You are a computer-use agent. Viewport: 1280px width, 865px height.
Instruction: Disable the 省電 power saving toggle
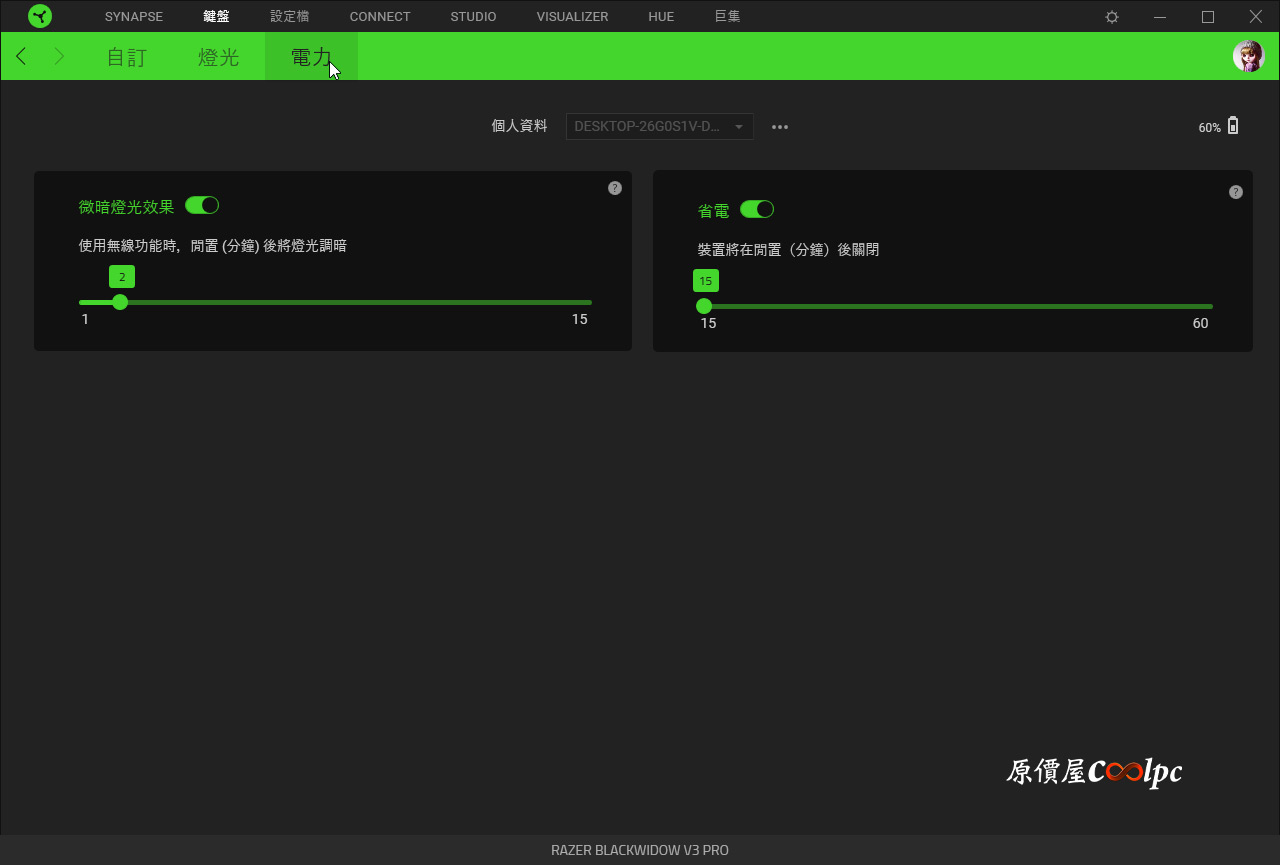757,209
